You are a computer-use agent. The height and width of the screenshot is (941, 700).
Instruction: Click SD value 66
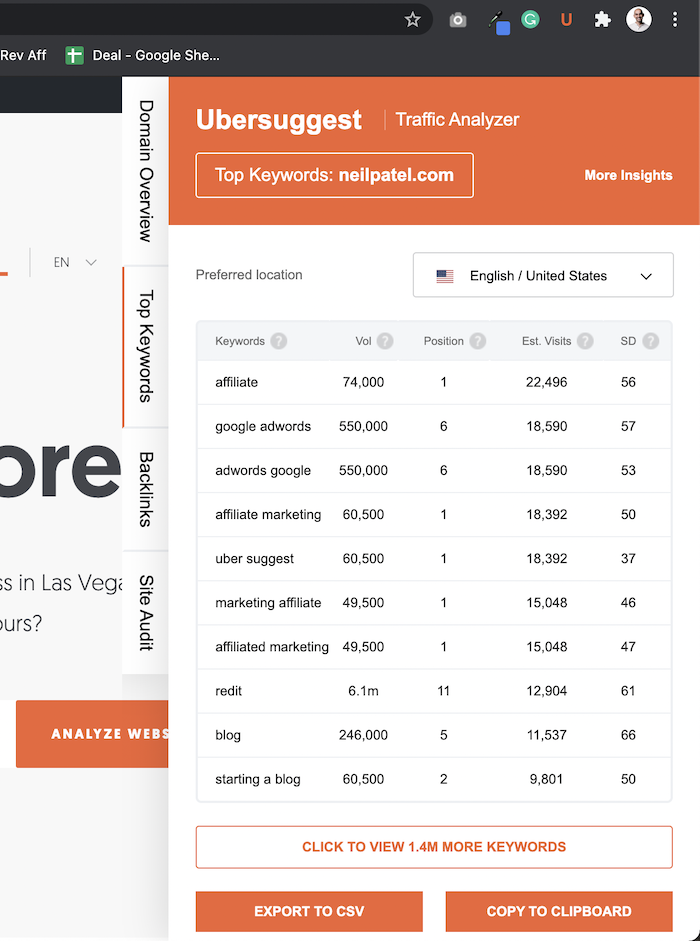[628, 735]
